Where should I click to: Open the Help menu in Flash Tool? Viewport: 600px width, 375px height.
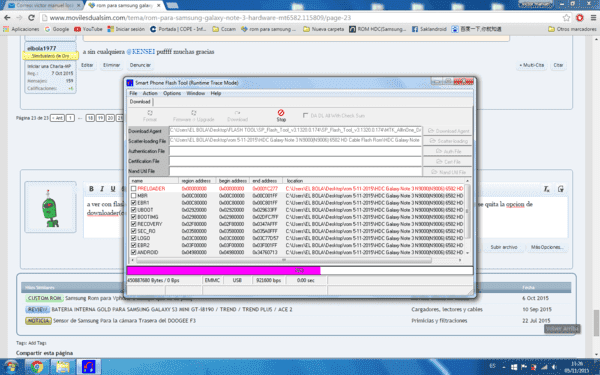216,93
